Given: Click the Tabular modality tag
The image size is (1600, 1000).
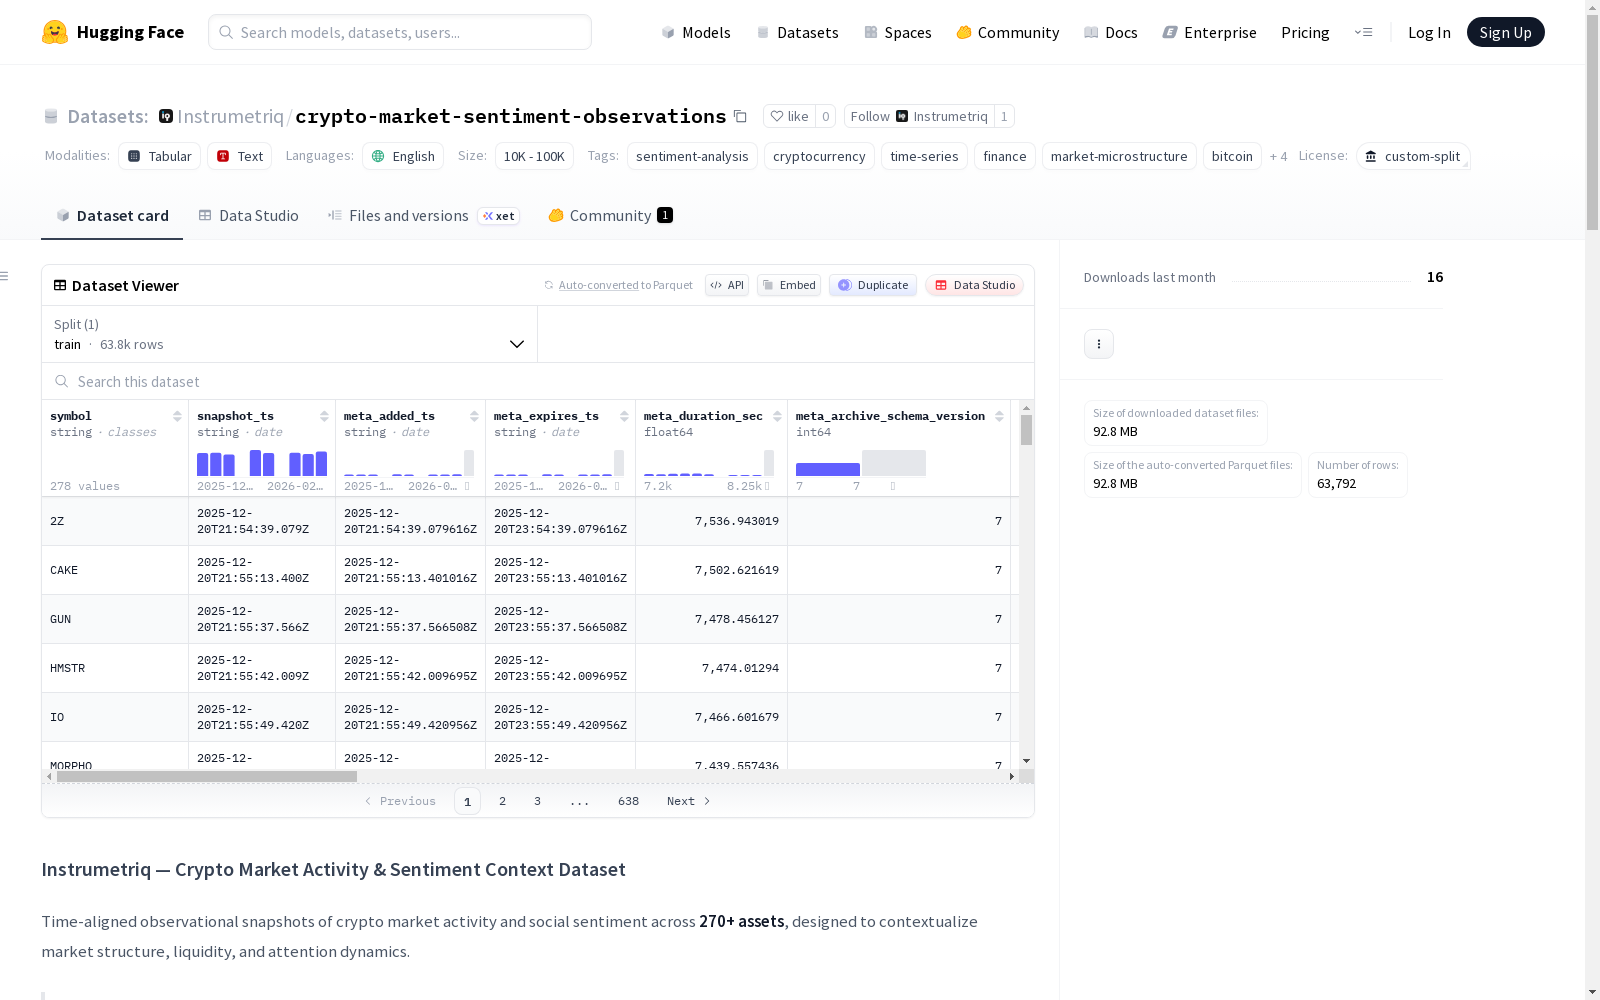Looking at the screenshot, I should pos(159,156).
